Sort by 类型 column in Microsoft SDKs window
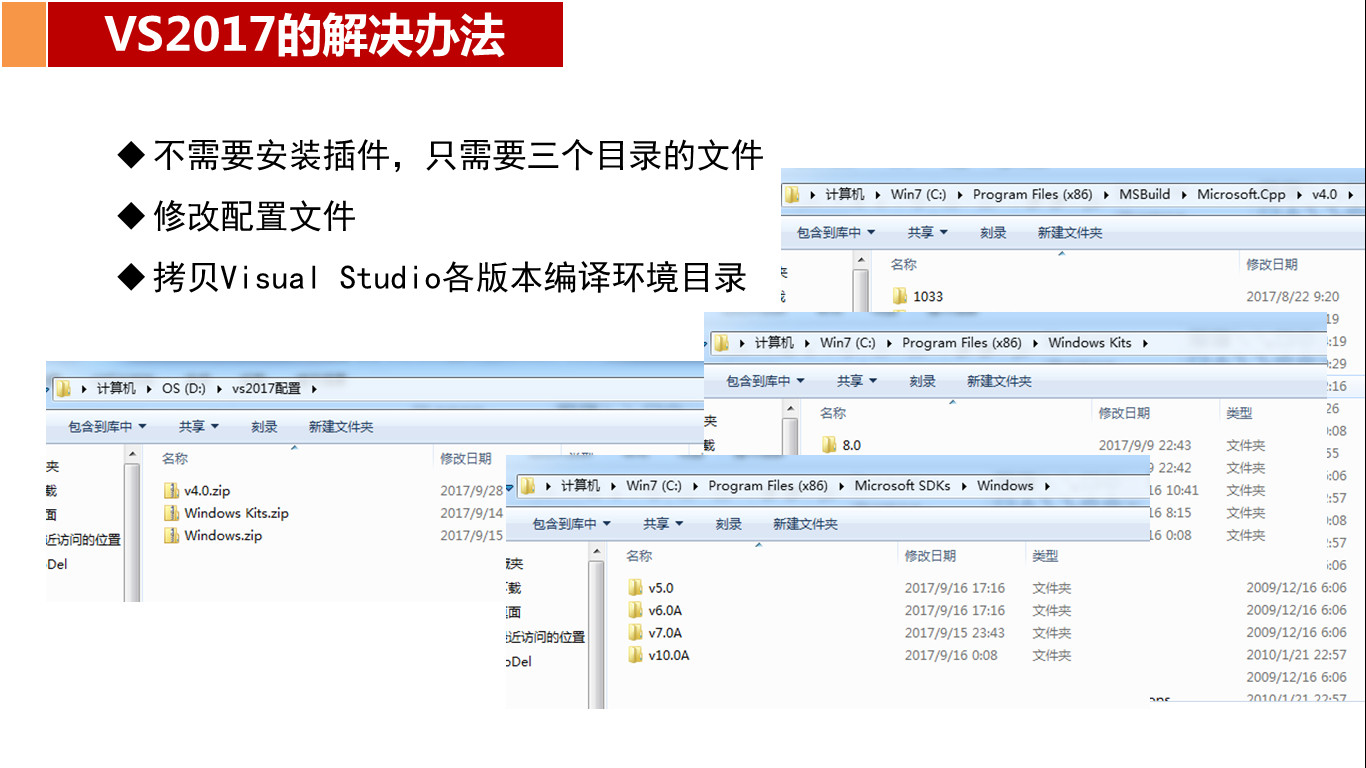This screenshot has width=1366, height=768. 1045,555
